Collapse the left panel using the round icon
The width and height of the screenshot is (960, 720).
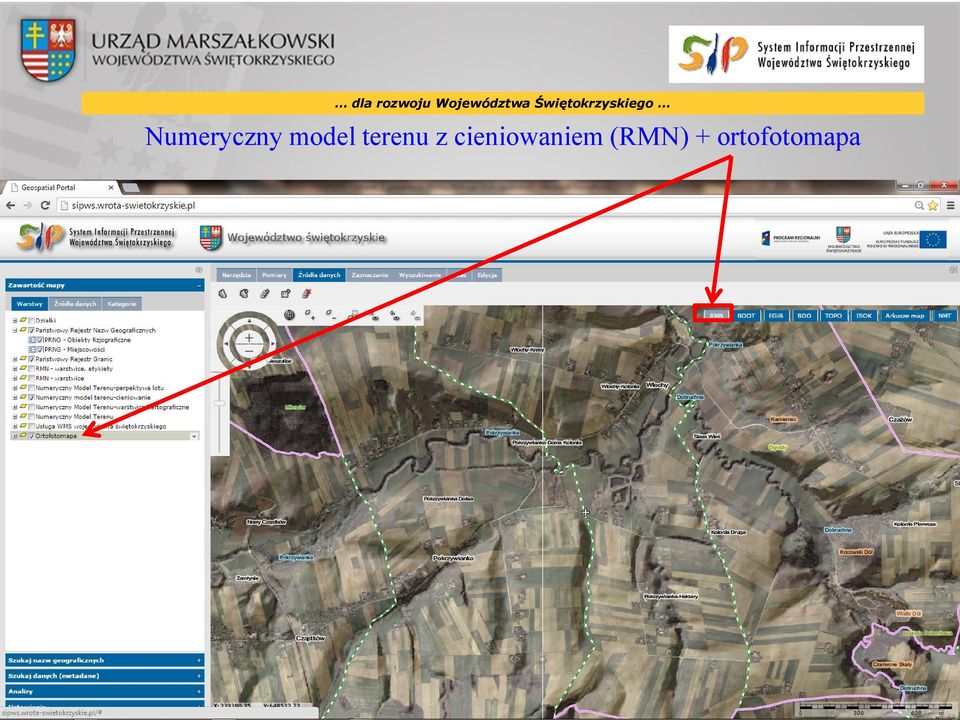click(x=198, y=270)
